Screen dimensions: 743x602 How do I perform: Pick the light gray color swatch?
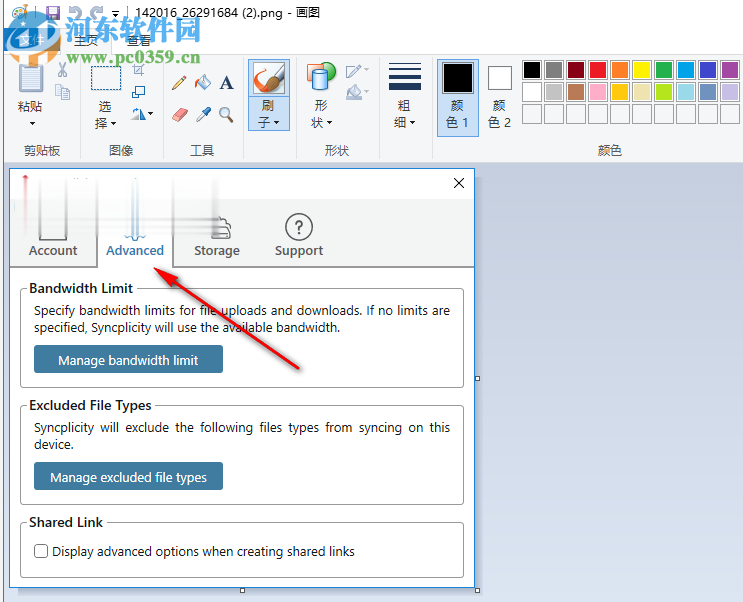[553, 92]
